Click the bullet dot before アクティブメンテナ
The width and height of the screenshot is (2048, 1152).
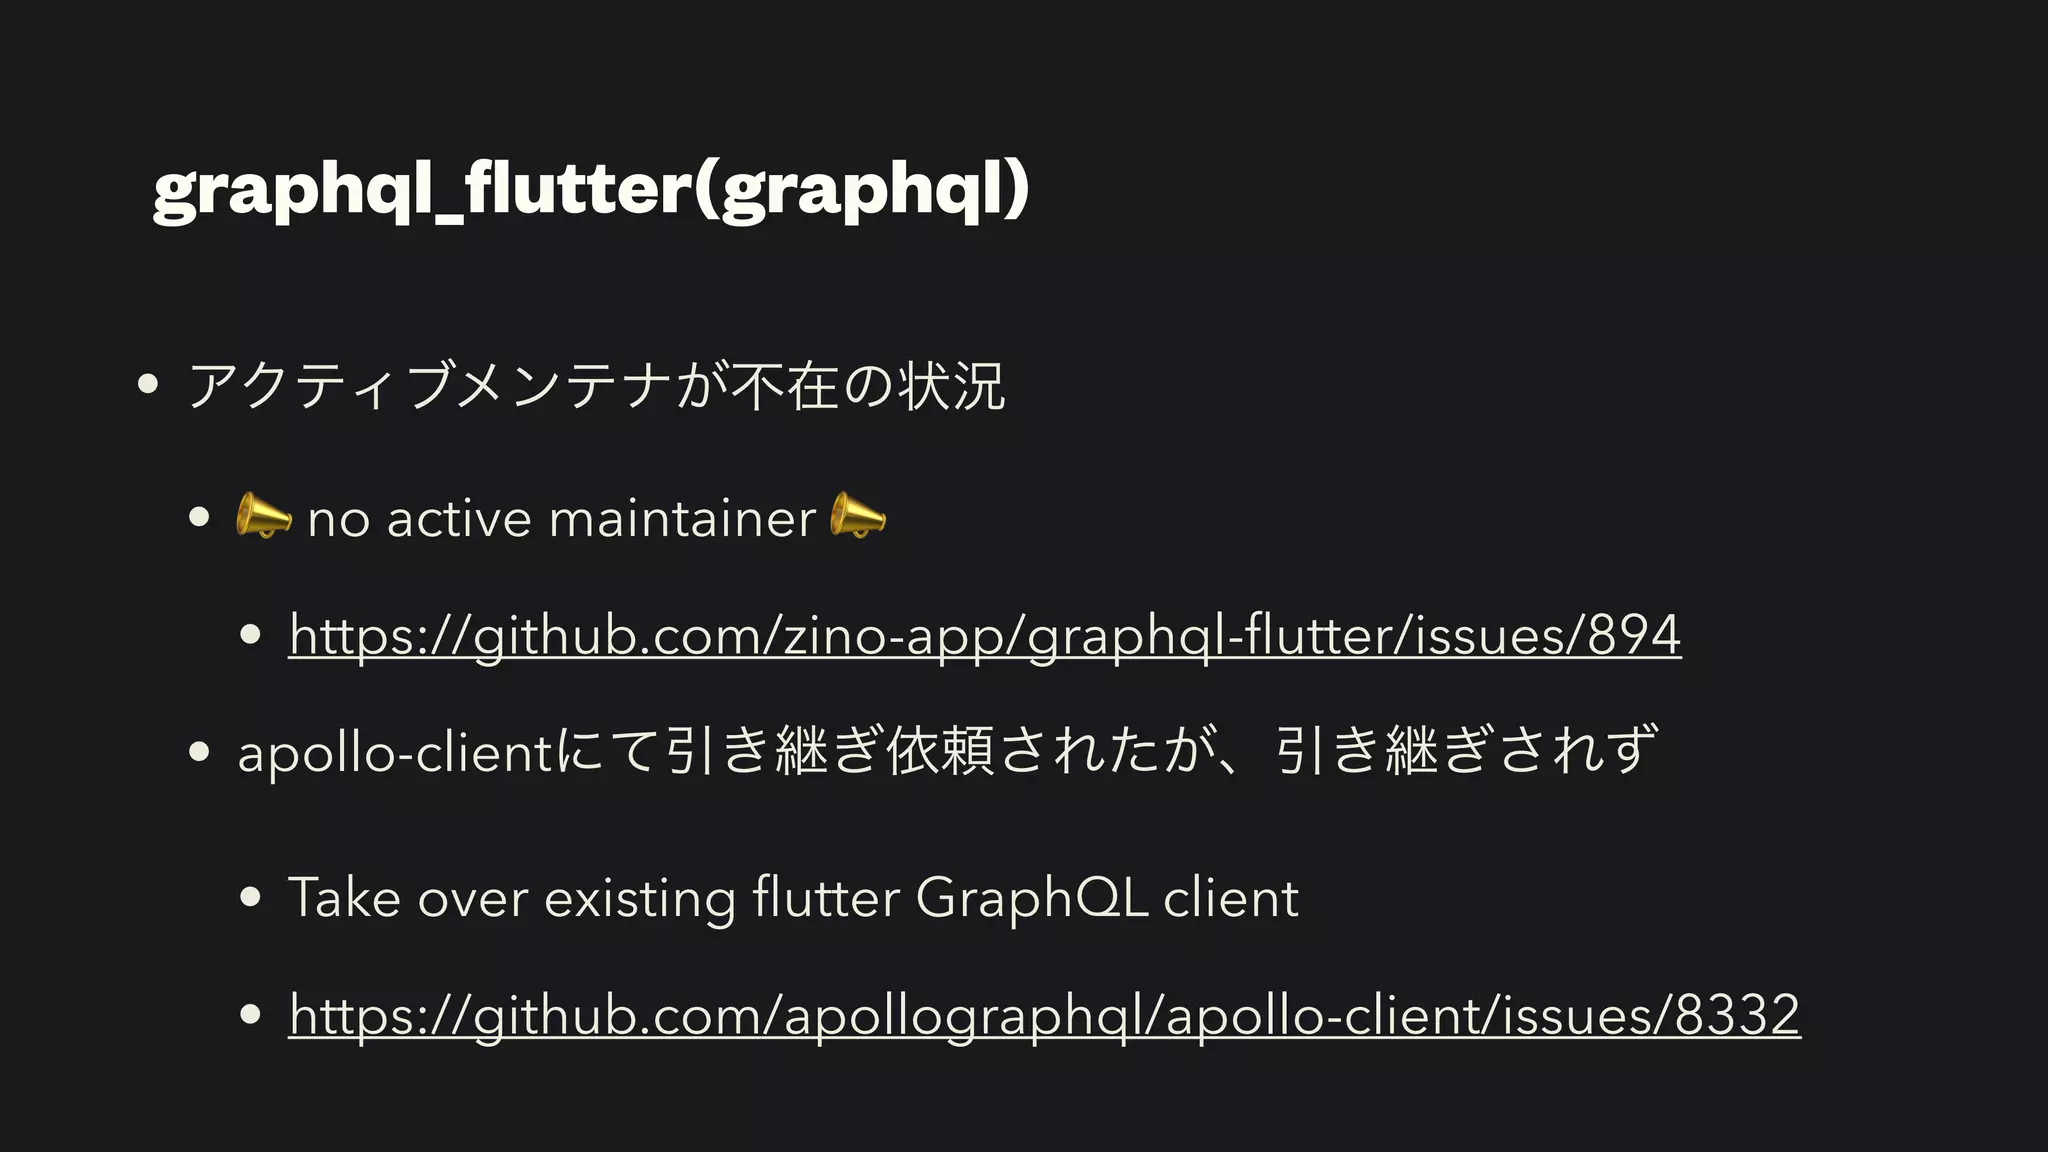pyautogui.click(x=149, y=384)
